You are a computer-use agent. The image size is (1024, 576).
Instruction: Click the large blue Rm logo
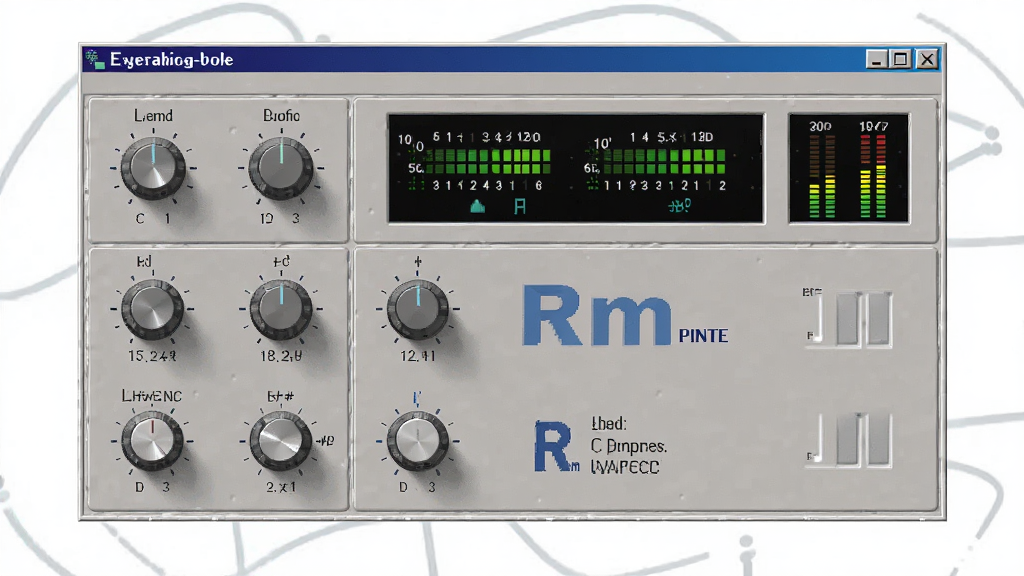596,315
